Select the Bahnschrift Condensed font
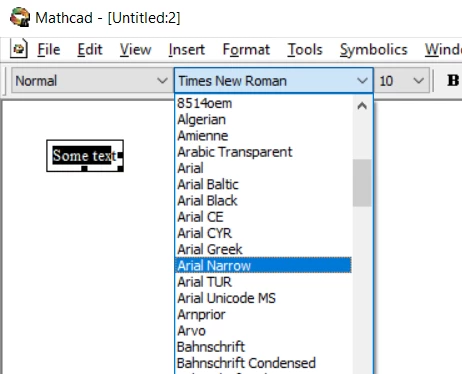 click(x=263, y=363)
